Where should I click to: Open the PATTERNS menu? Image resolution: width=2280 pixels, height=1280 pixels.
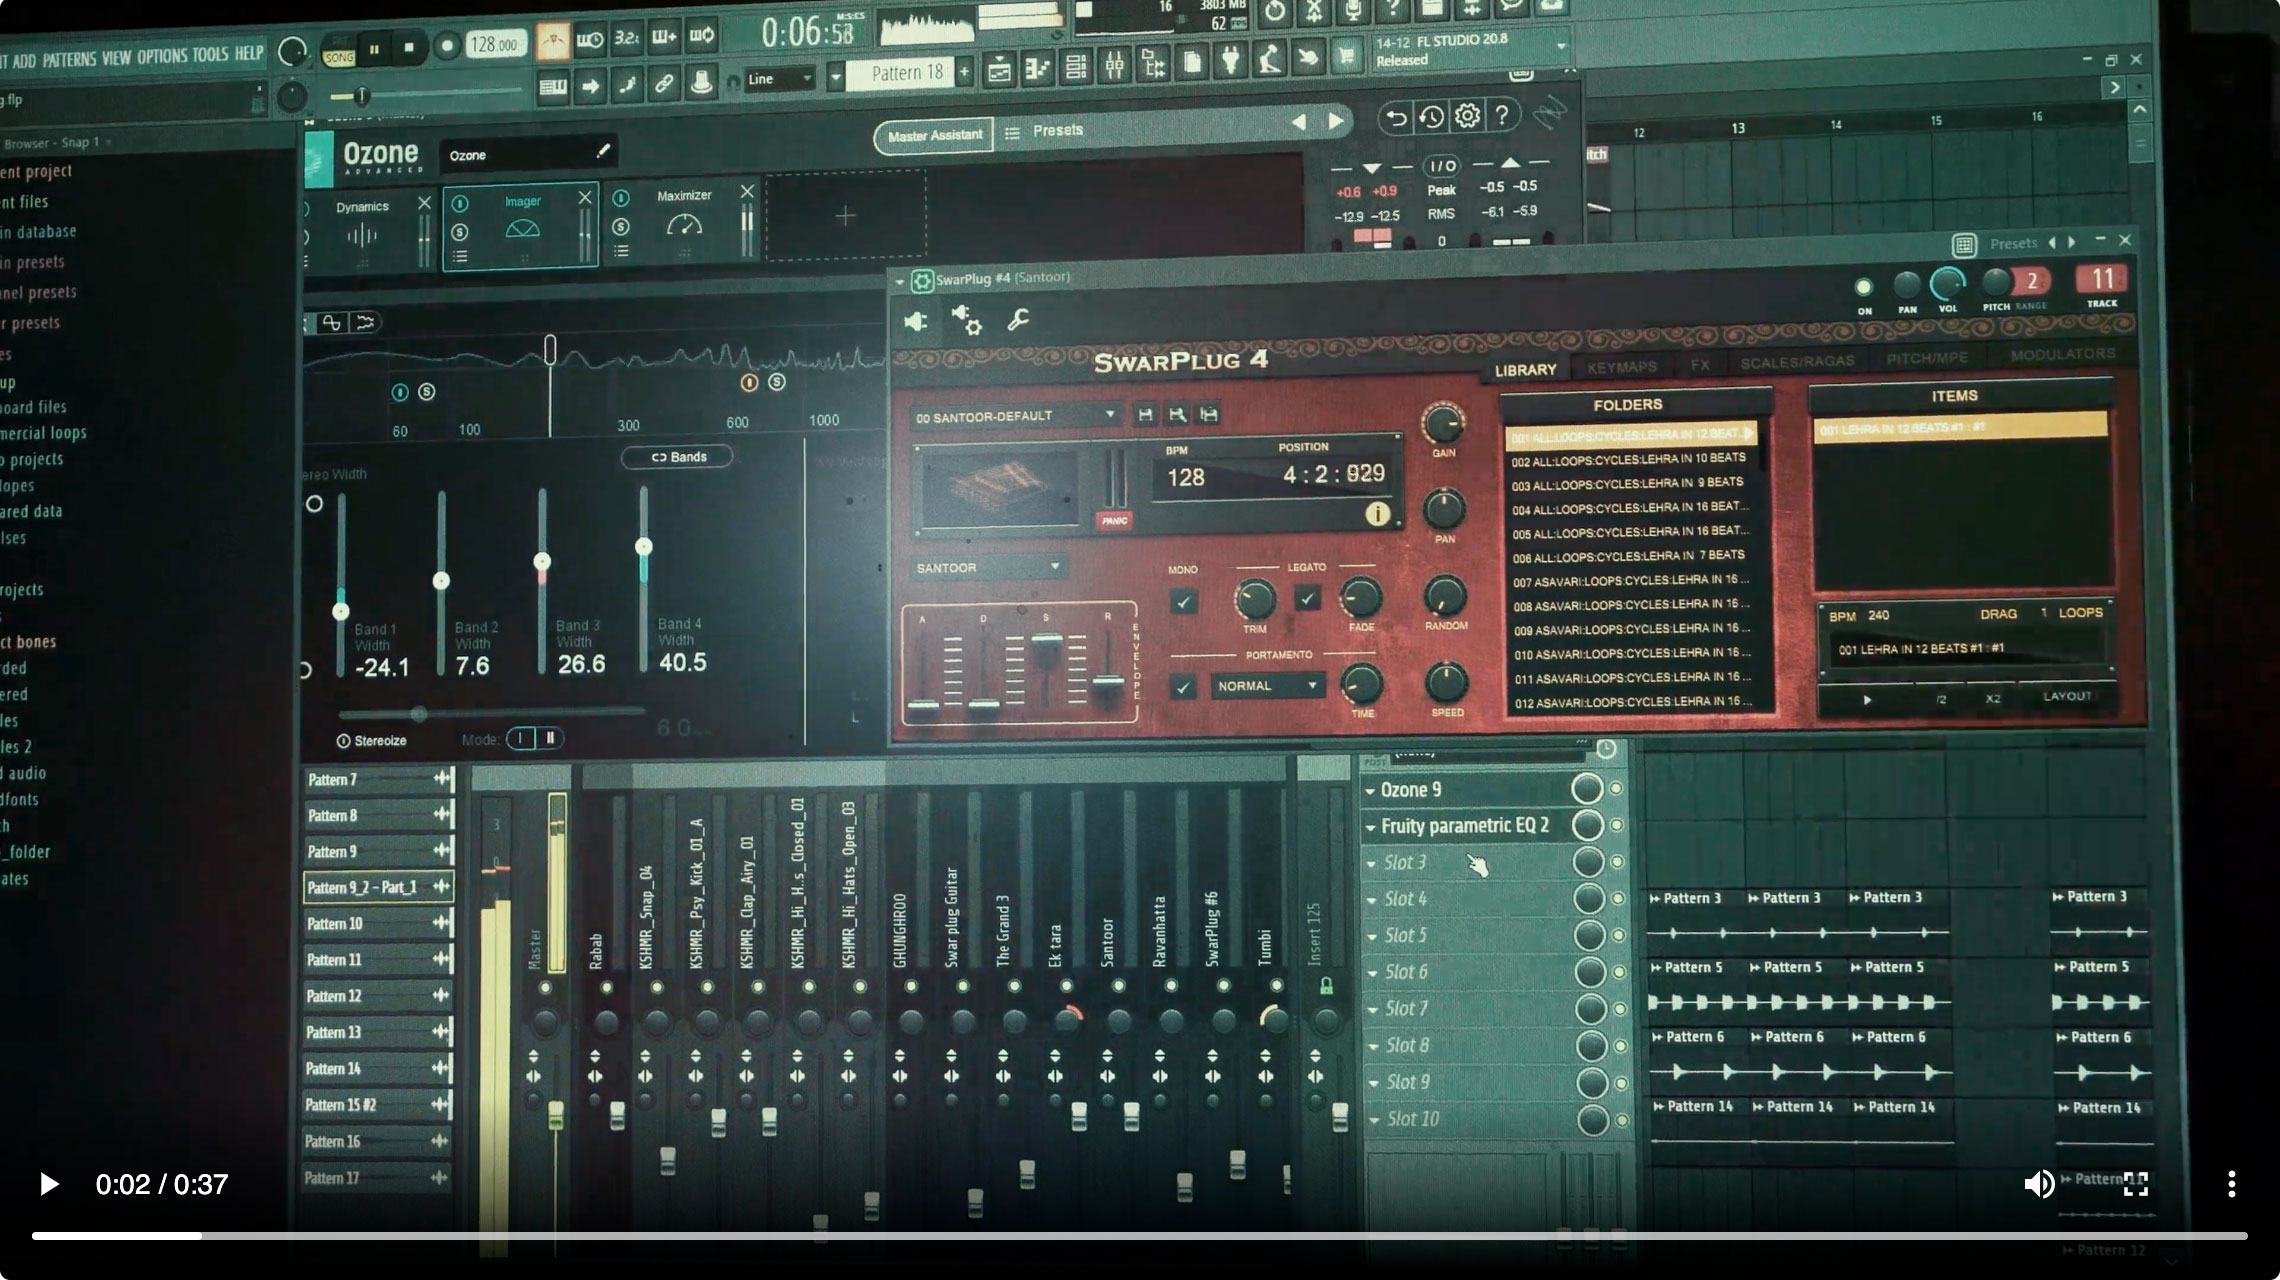pyautogui.click(x=69, y=59)
